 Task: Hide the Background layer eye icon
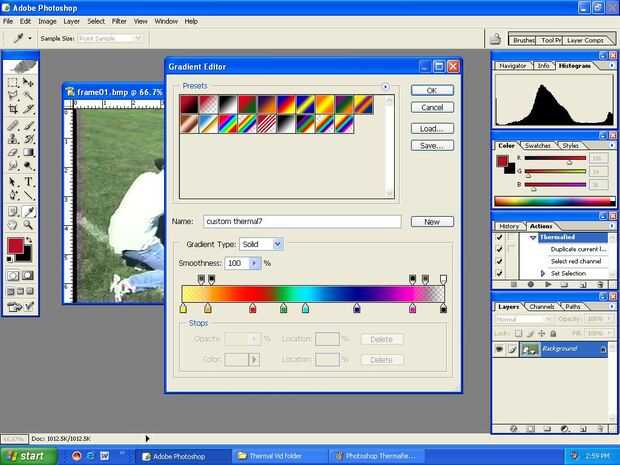coord(499,349)
